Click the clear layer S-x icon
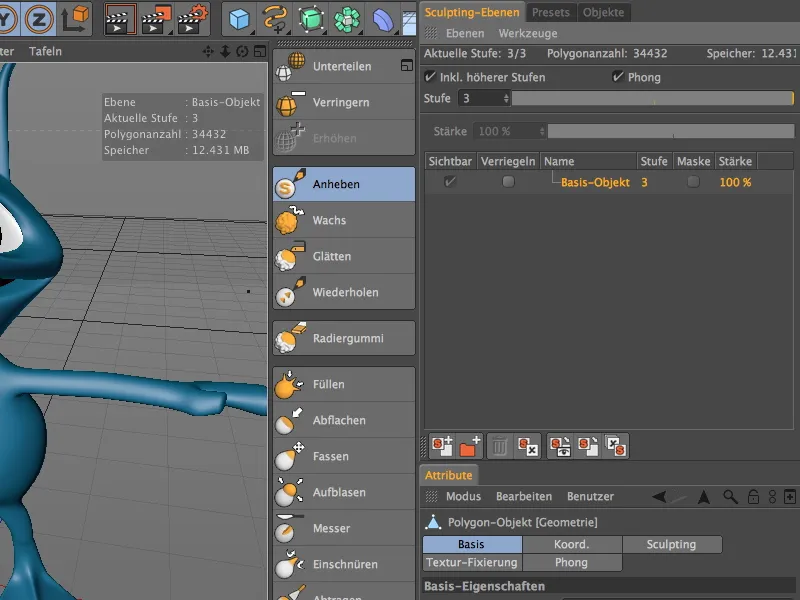Screen dimensions: 800x600 pos(528,447)
